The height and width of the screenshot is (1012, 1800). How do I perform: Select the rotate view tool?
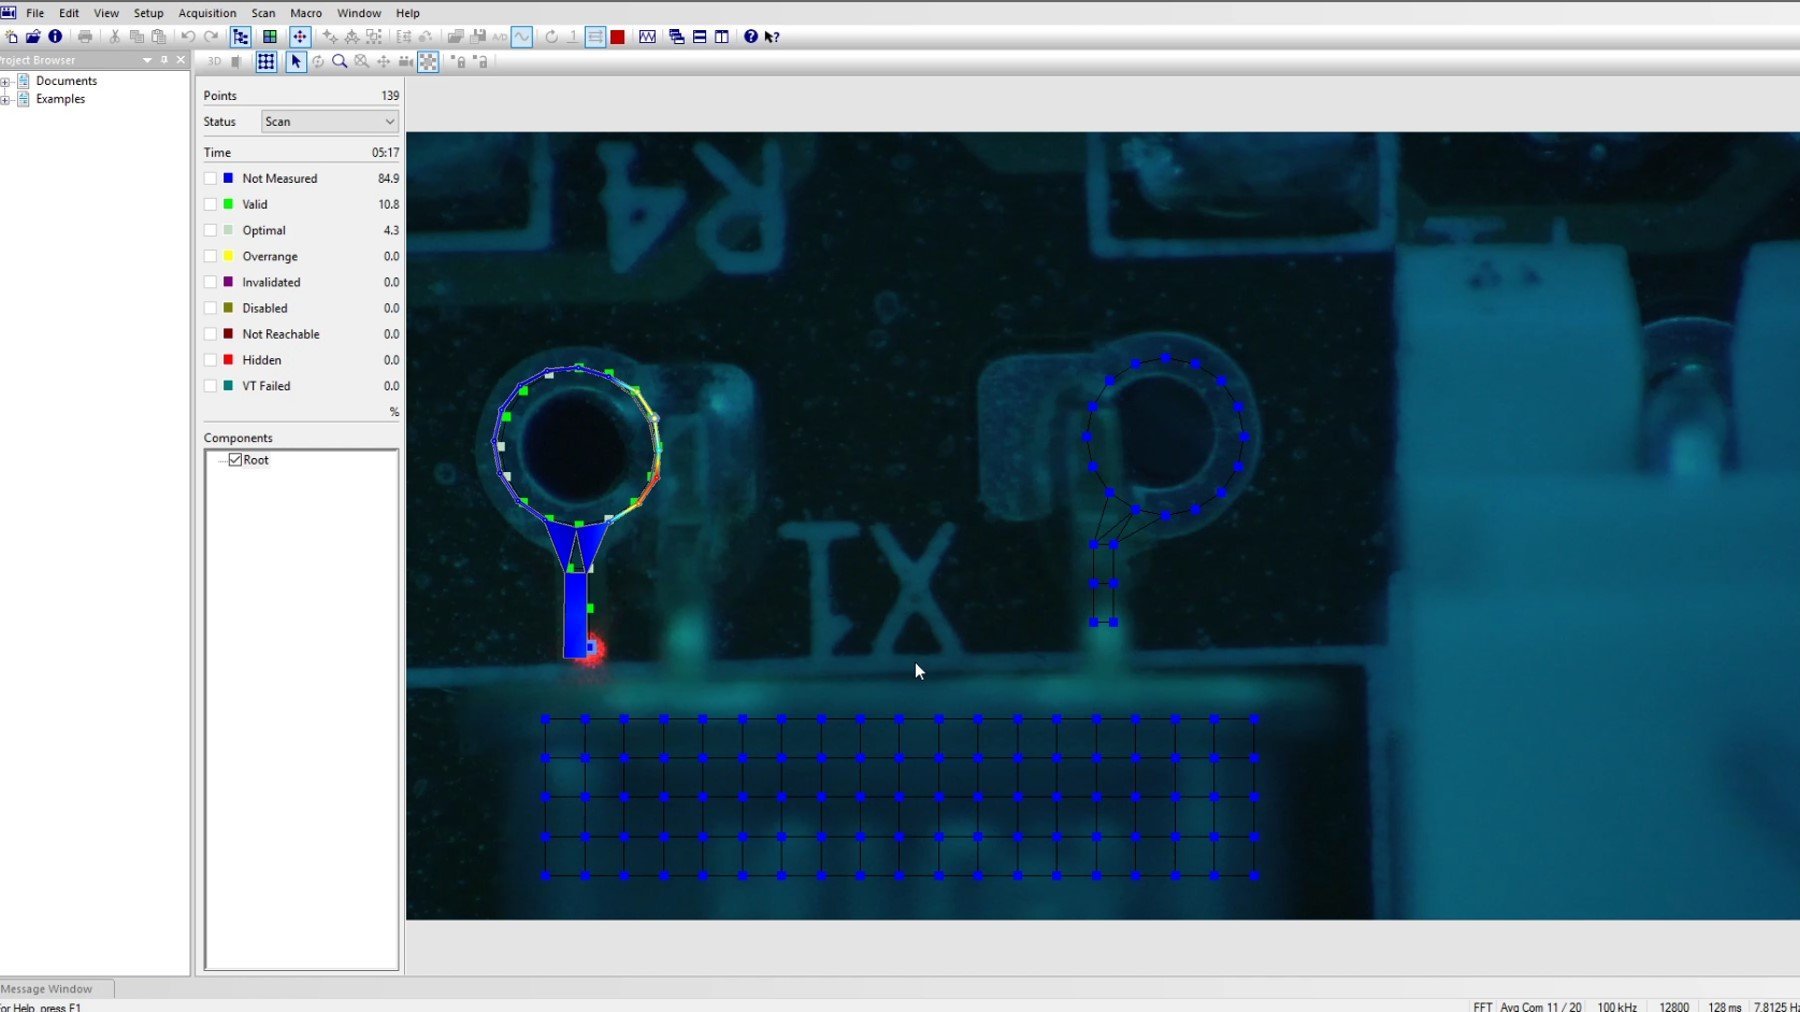click(x=318, y=62)
